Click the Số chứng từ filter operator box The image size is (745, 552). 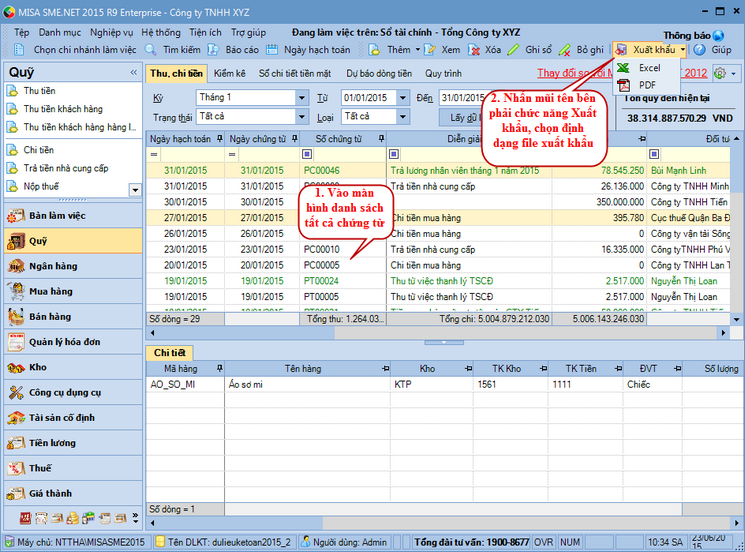click(307, 154)
